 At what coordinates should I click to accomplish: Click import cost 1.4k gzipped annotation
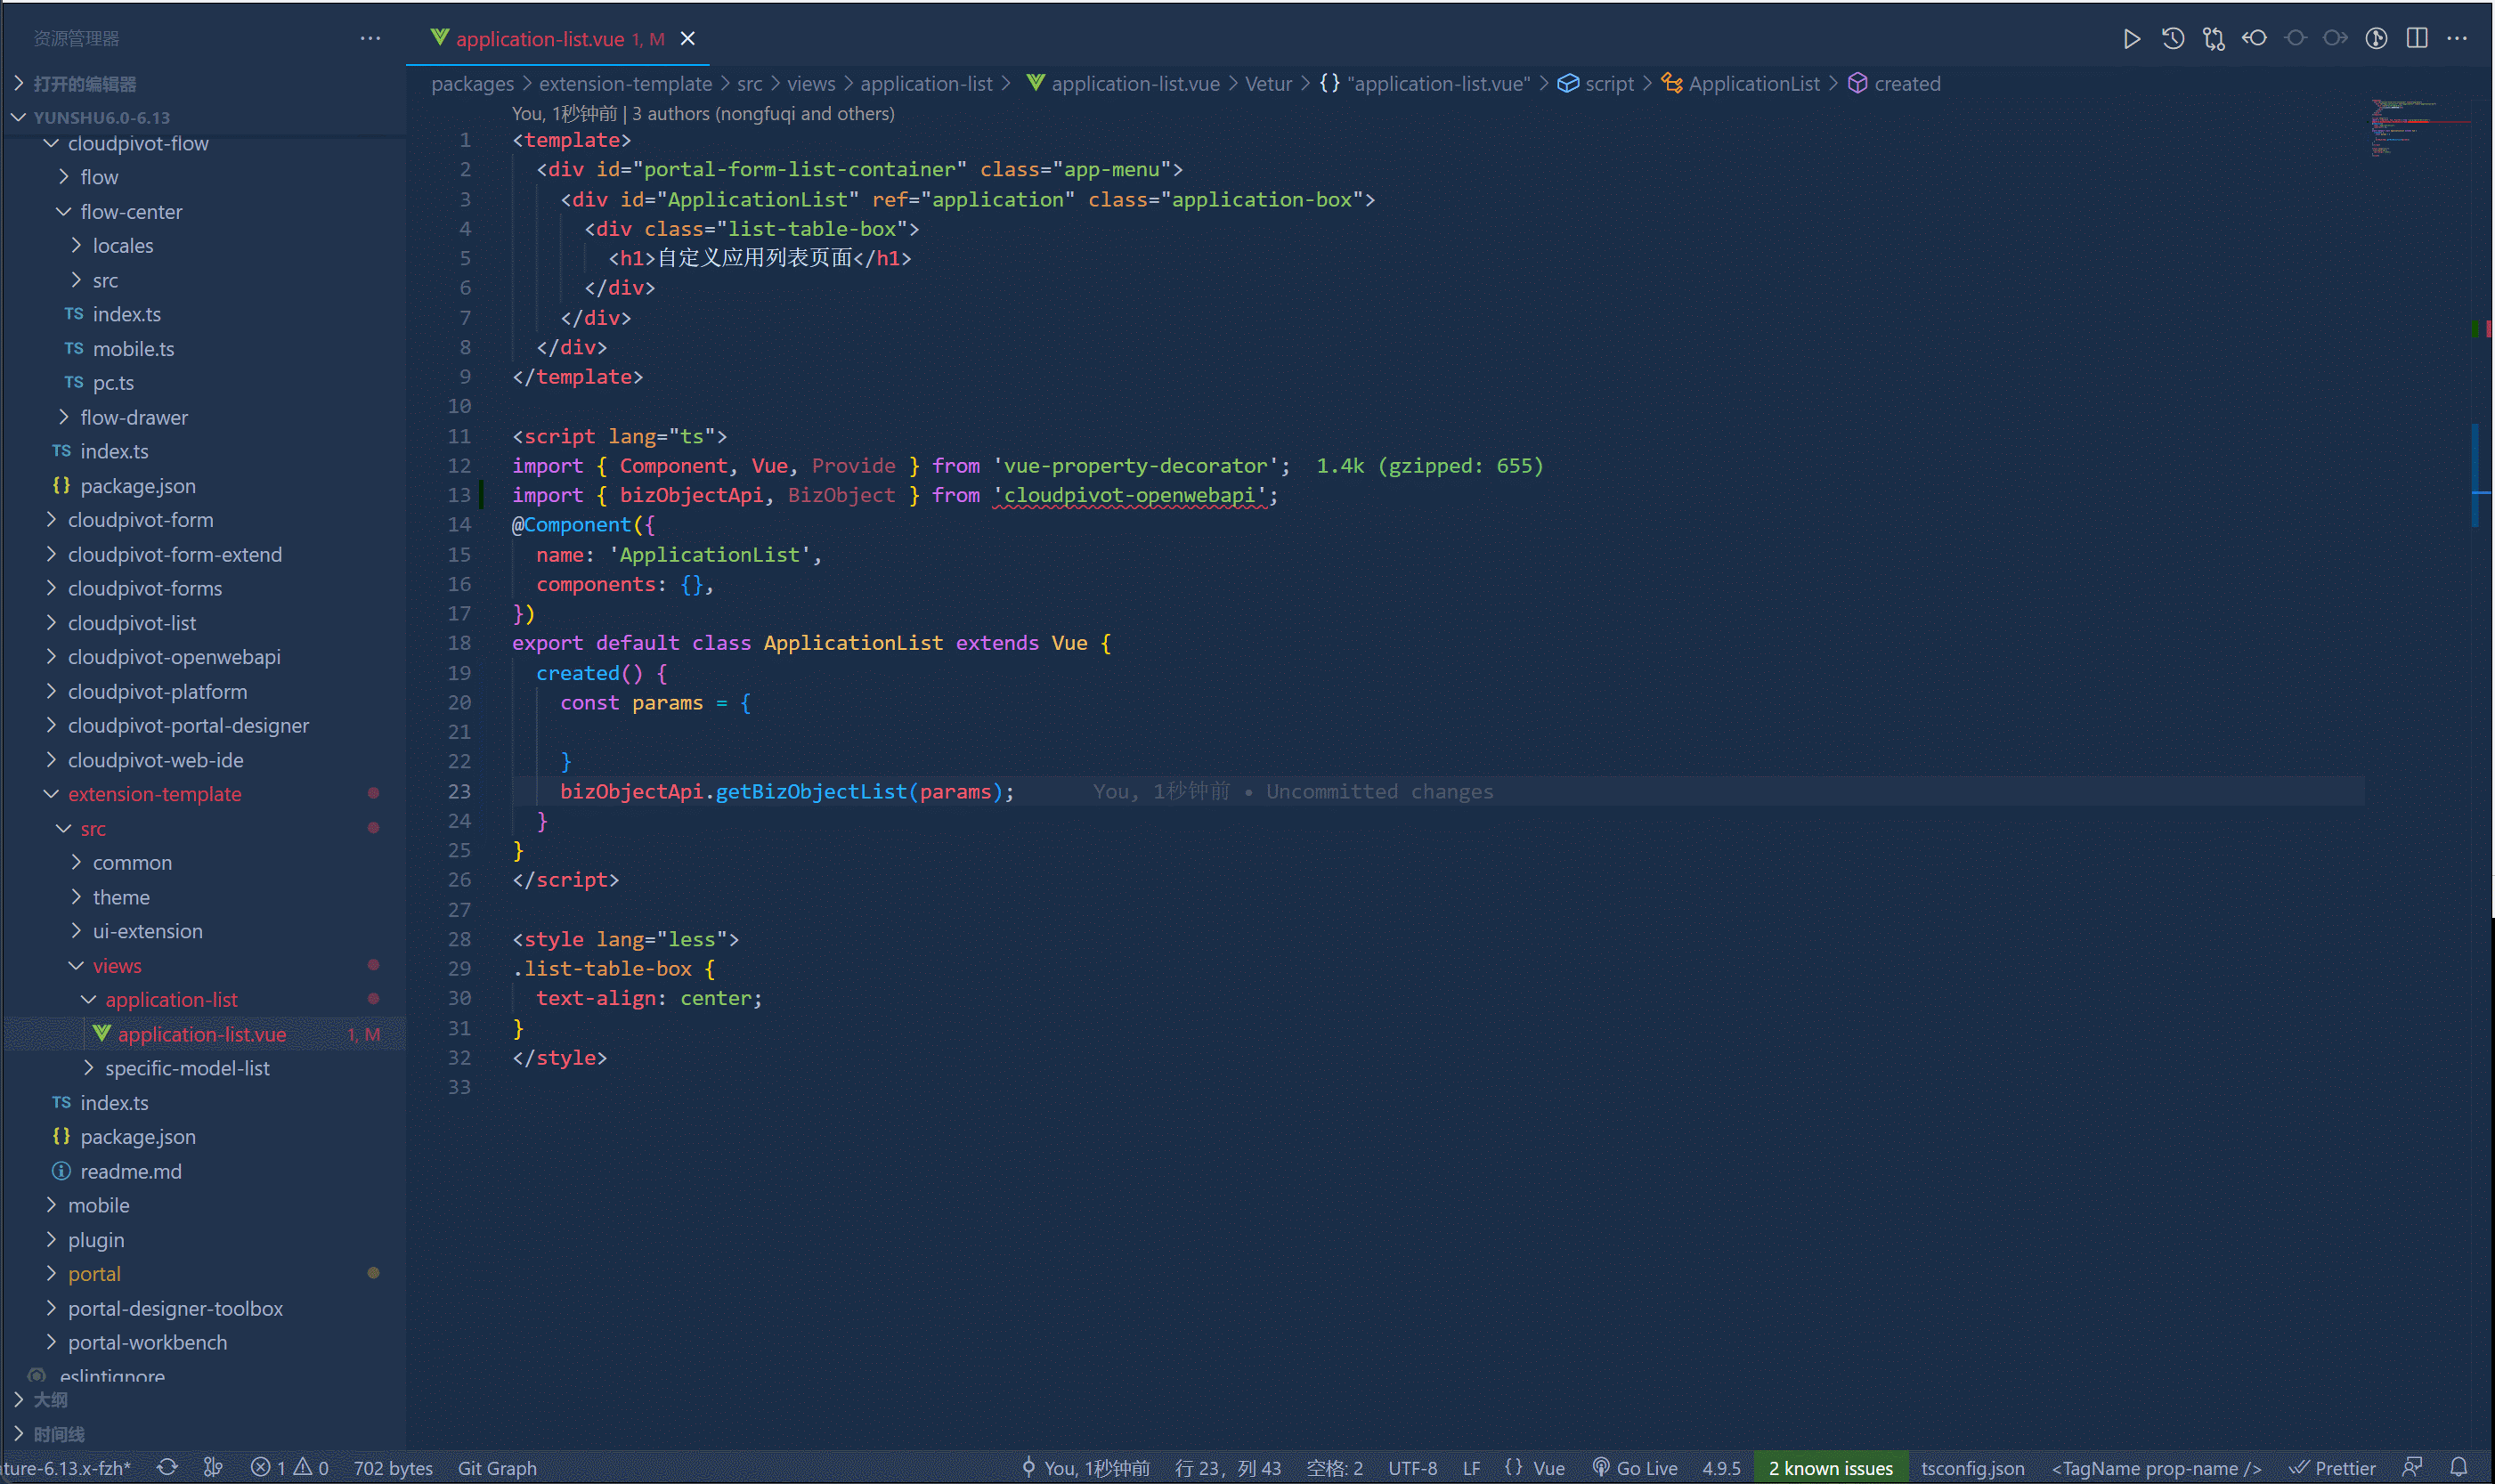pos(1429,466)
